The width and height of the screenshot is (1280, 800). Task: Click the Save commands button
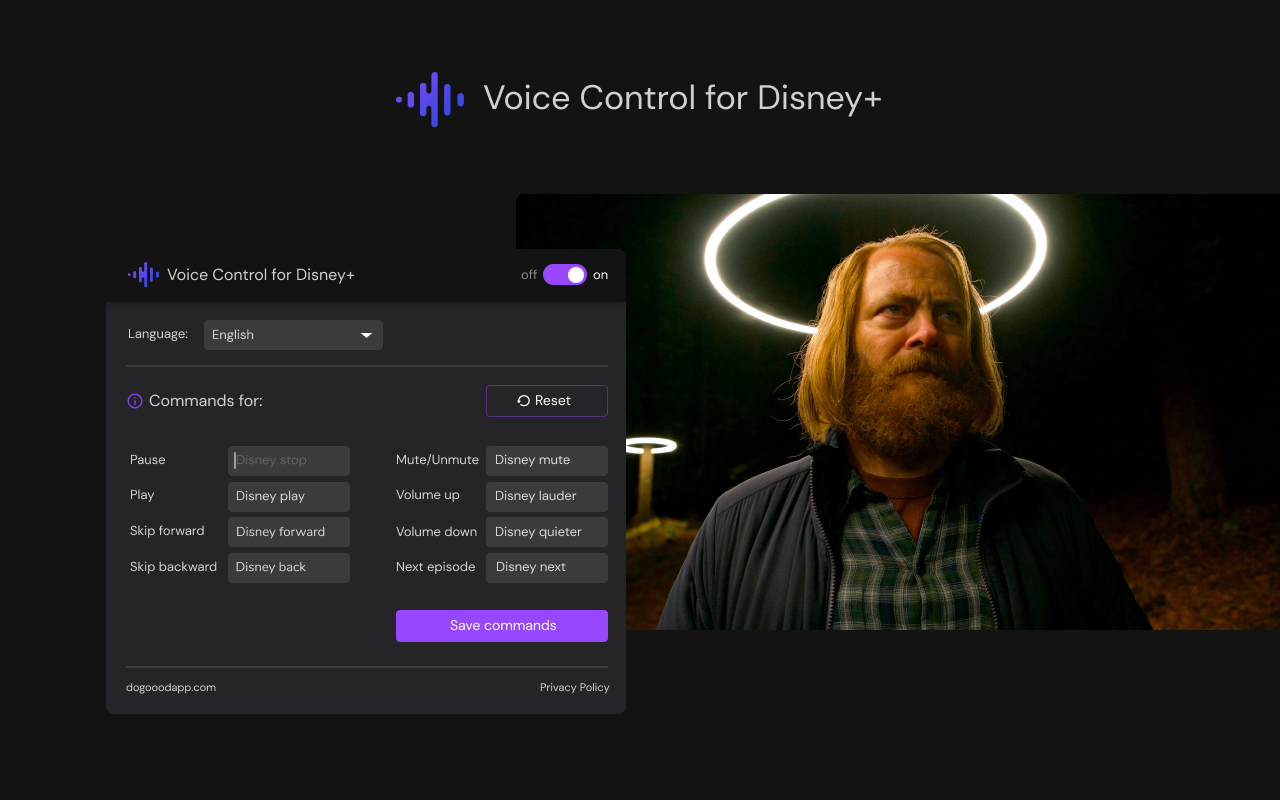(502, 626)
